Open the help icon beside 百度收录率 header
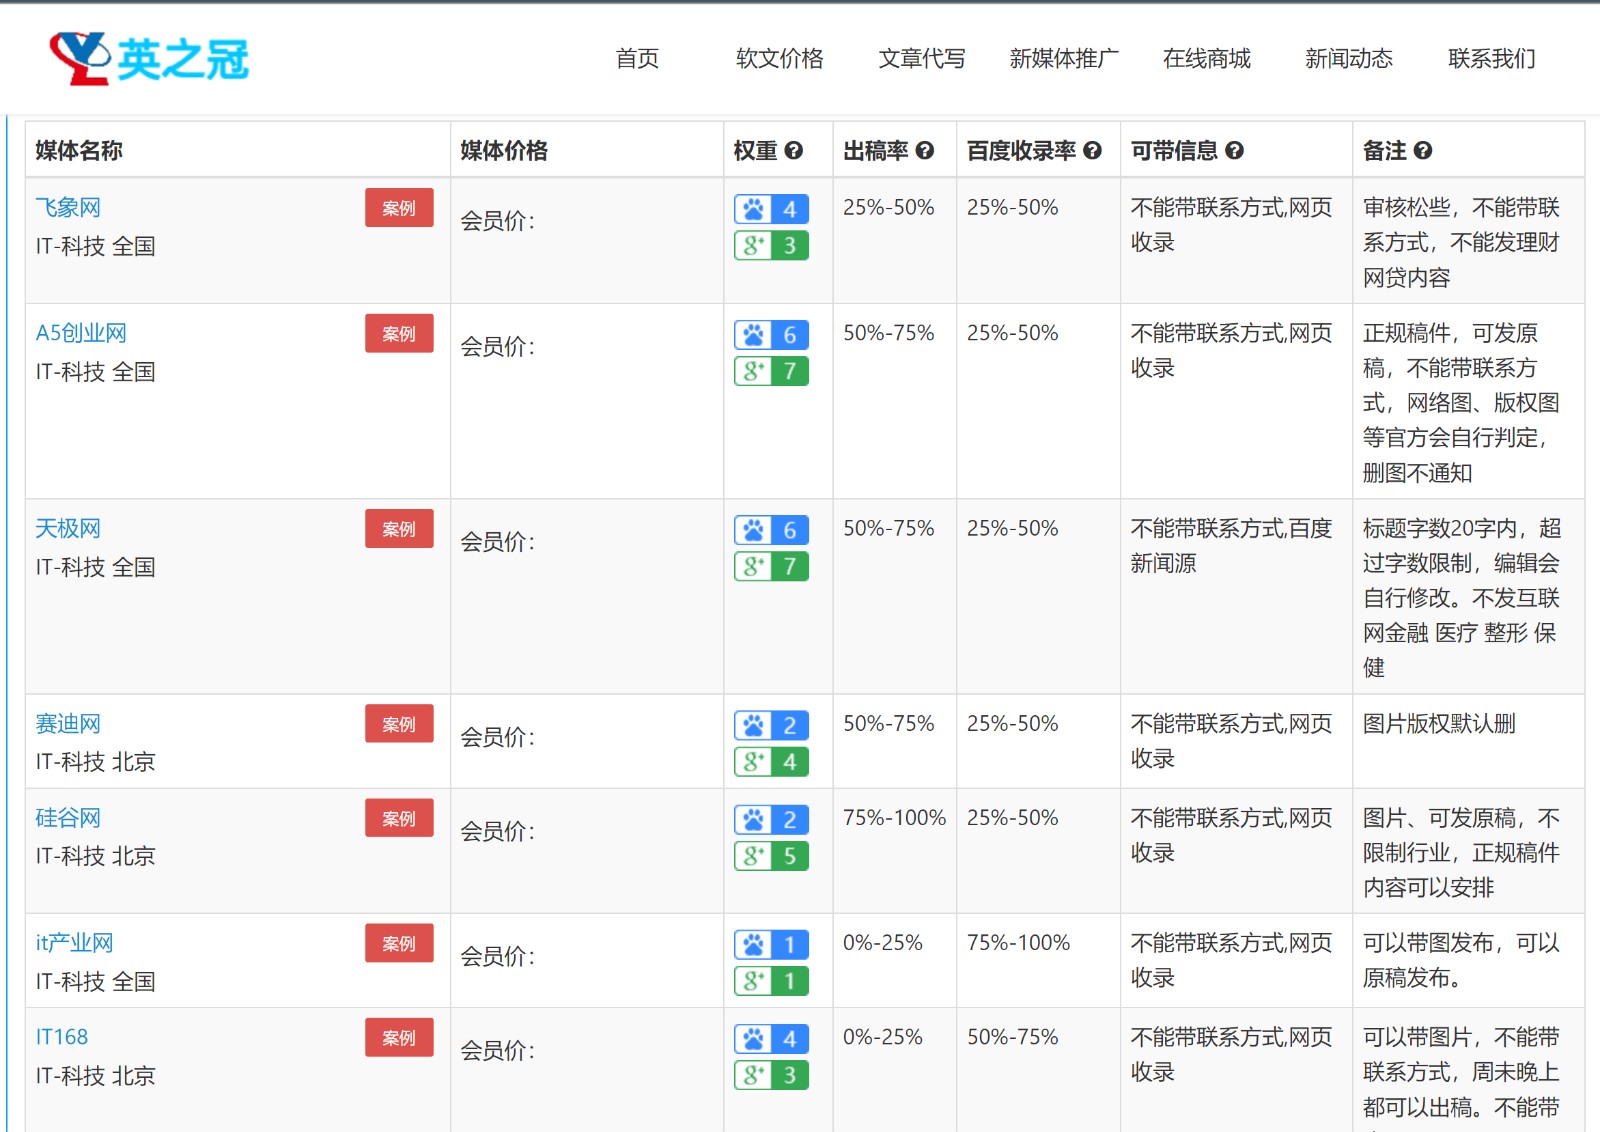The width and height of the screenshot is (1600, 1132). pyautogui.click(x=1092, y=150)
